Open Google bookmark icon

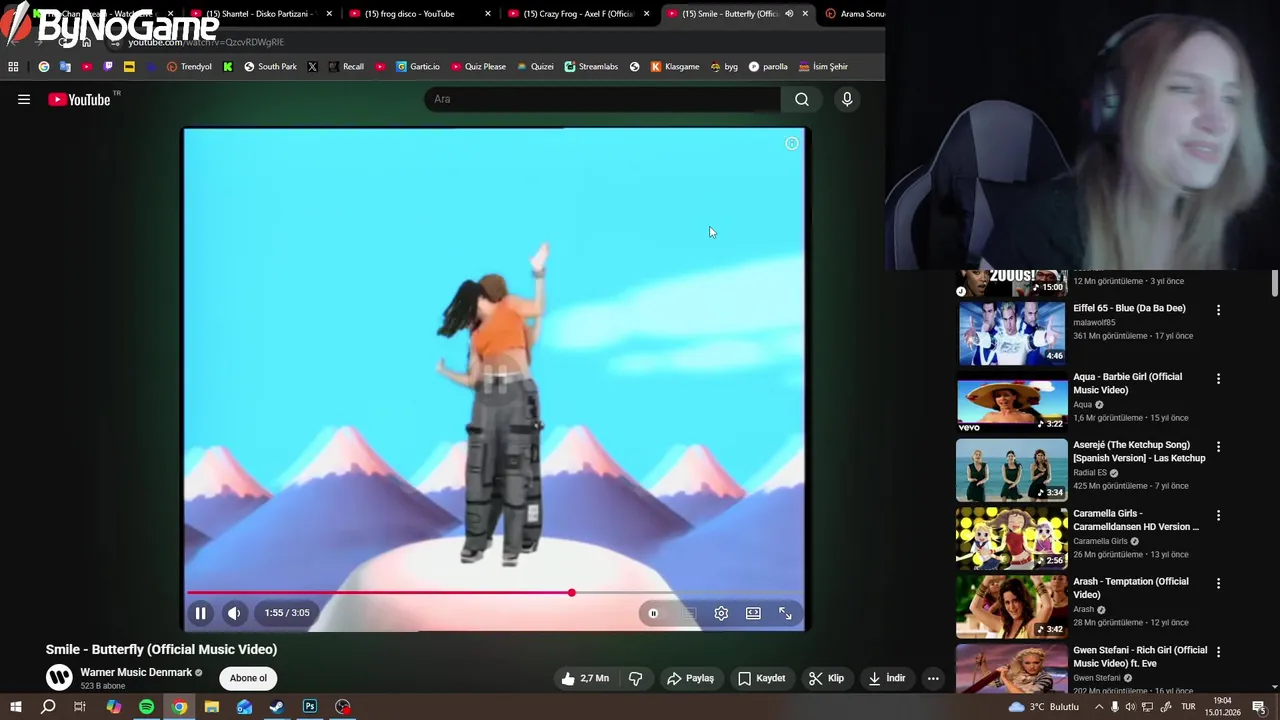44,67
